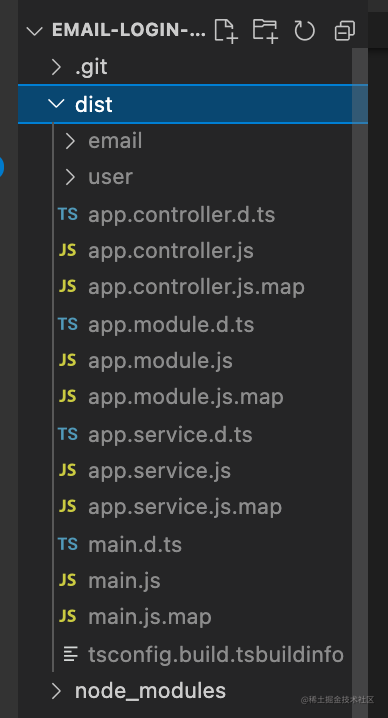Image resolution: width=388 pixels, height=718 pixels.
Task: Open the app.controller.js file
Action: (x=171, y=251)
